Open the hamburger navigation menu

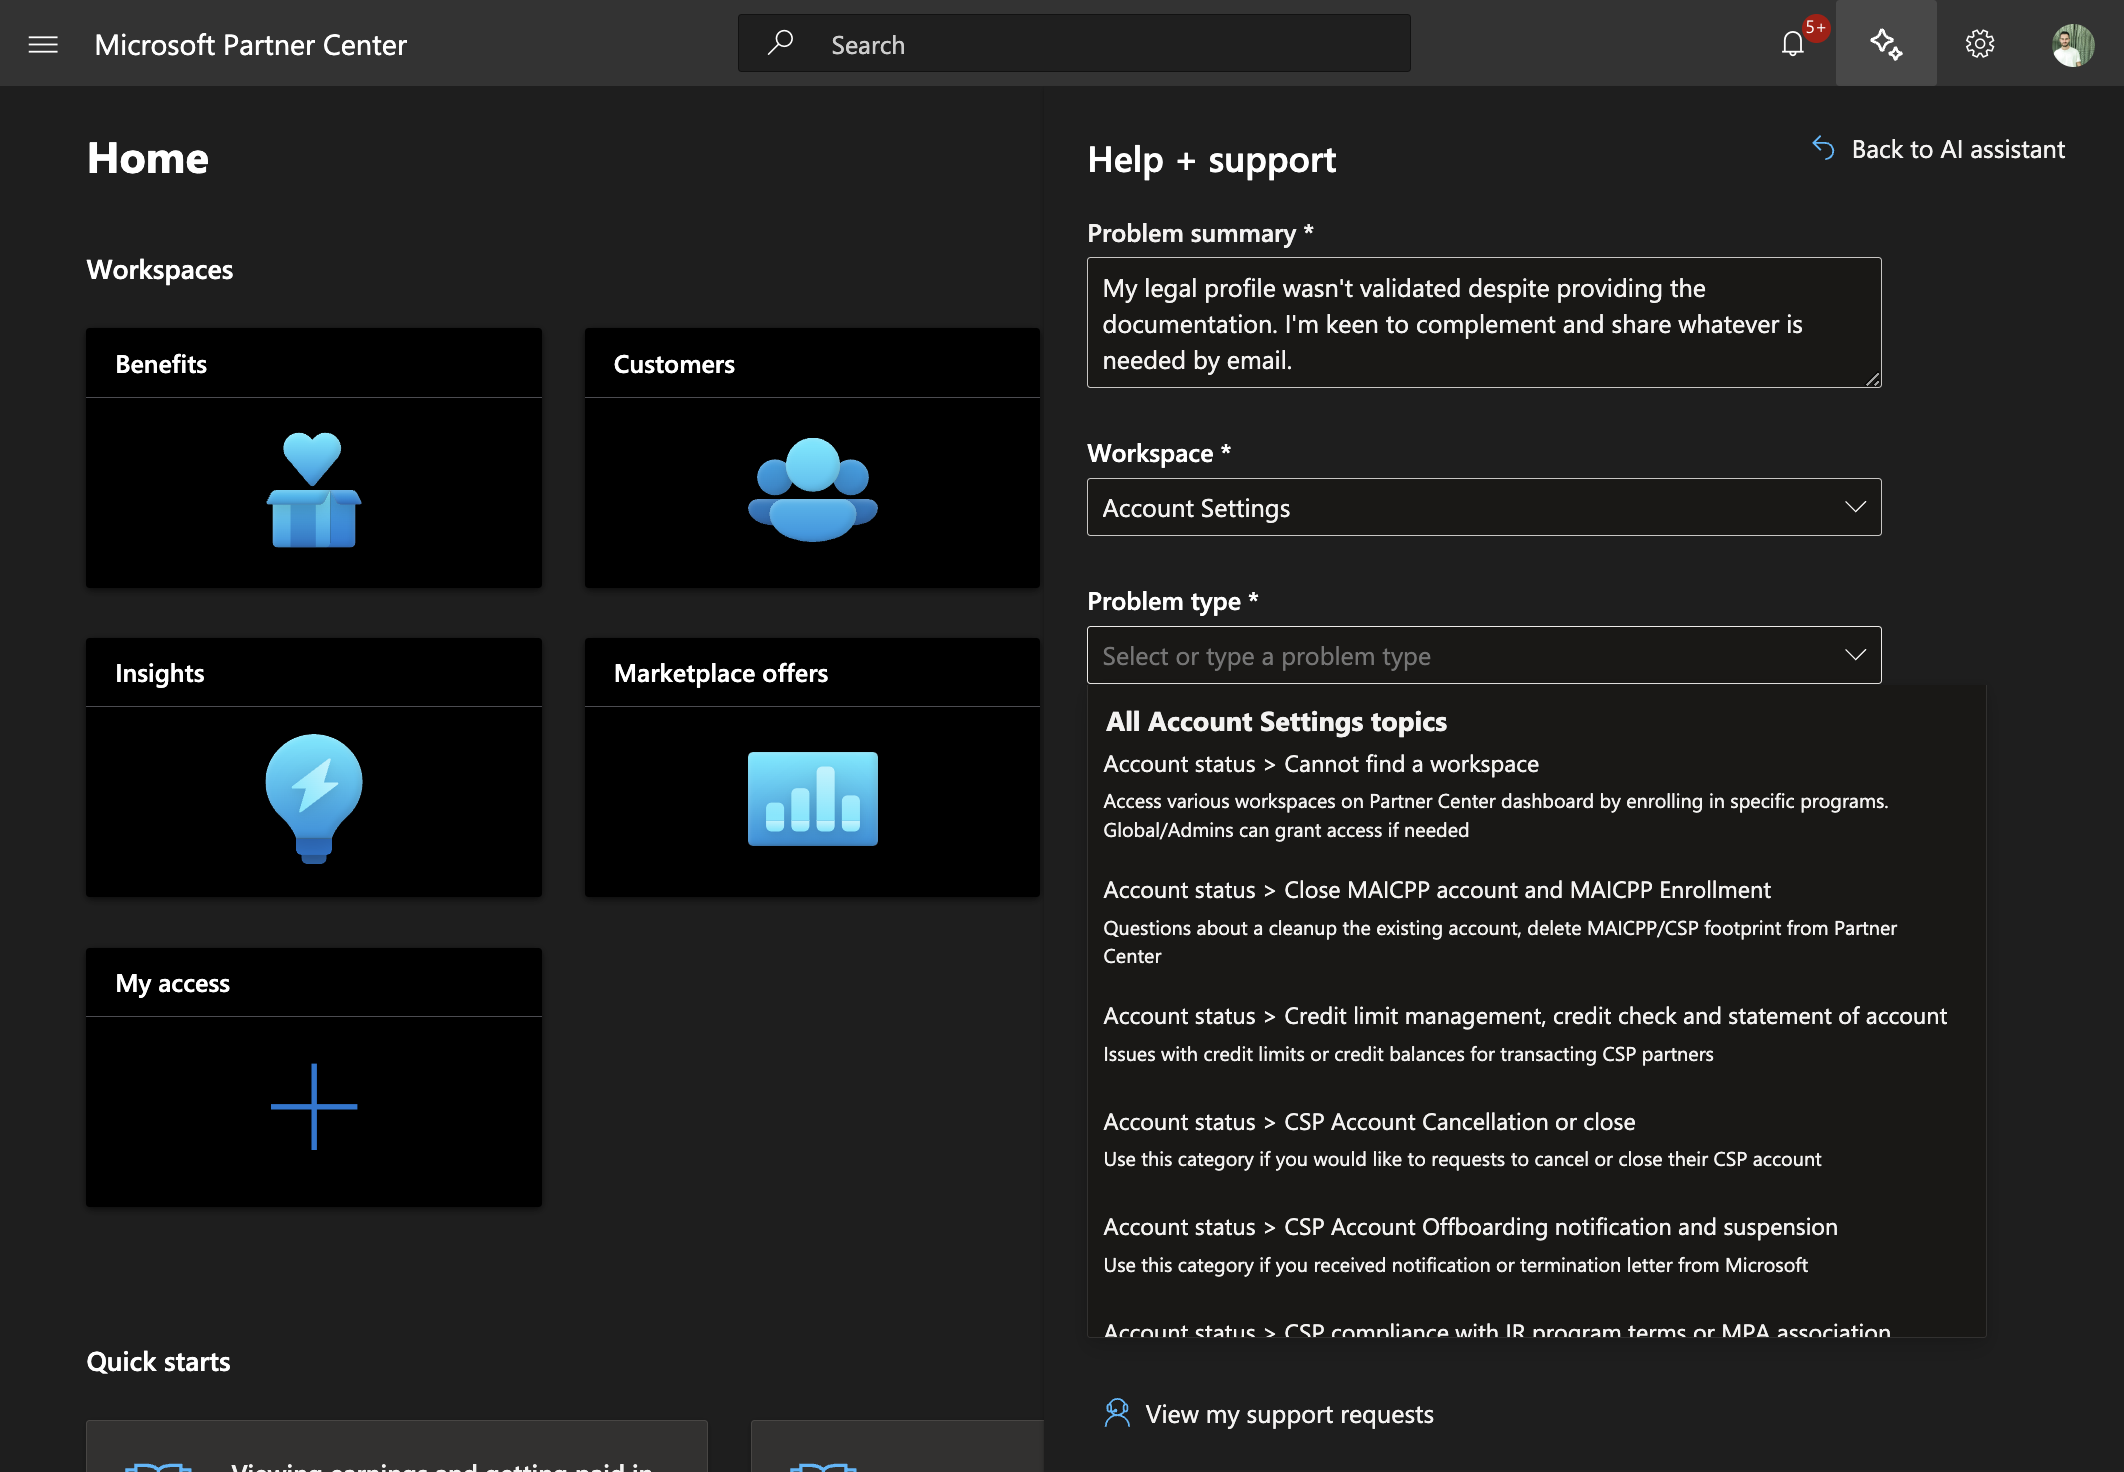pos(43,44)
